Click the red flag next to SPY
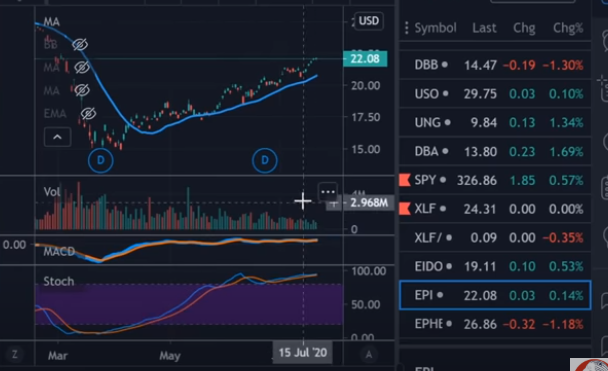Image resolution: width=608 pixels, height=371 pixels. click(x=404, y=180)
